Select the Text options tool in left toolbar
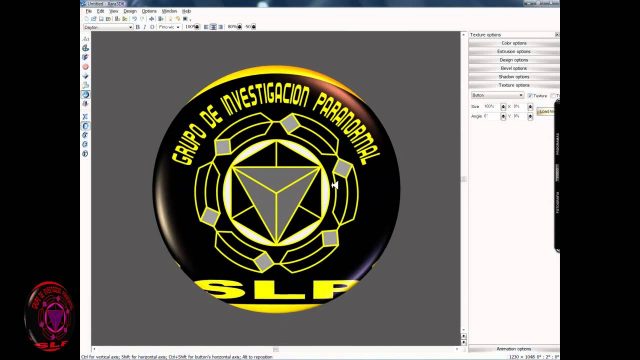Screen dimensions: 640x360 [x=85, y=39]
